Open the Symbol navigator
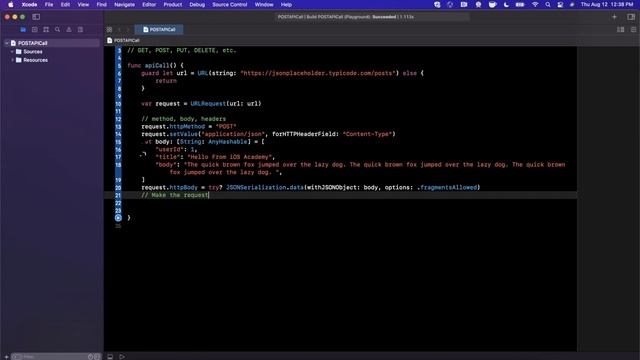Screen dimensions: 640x360 [x=46, y=29]
